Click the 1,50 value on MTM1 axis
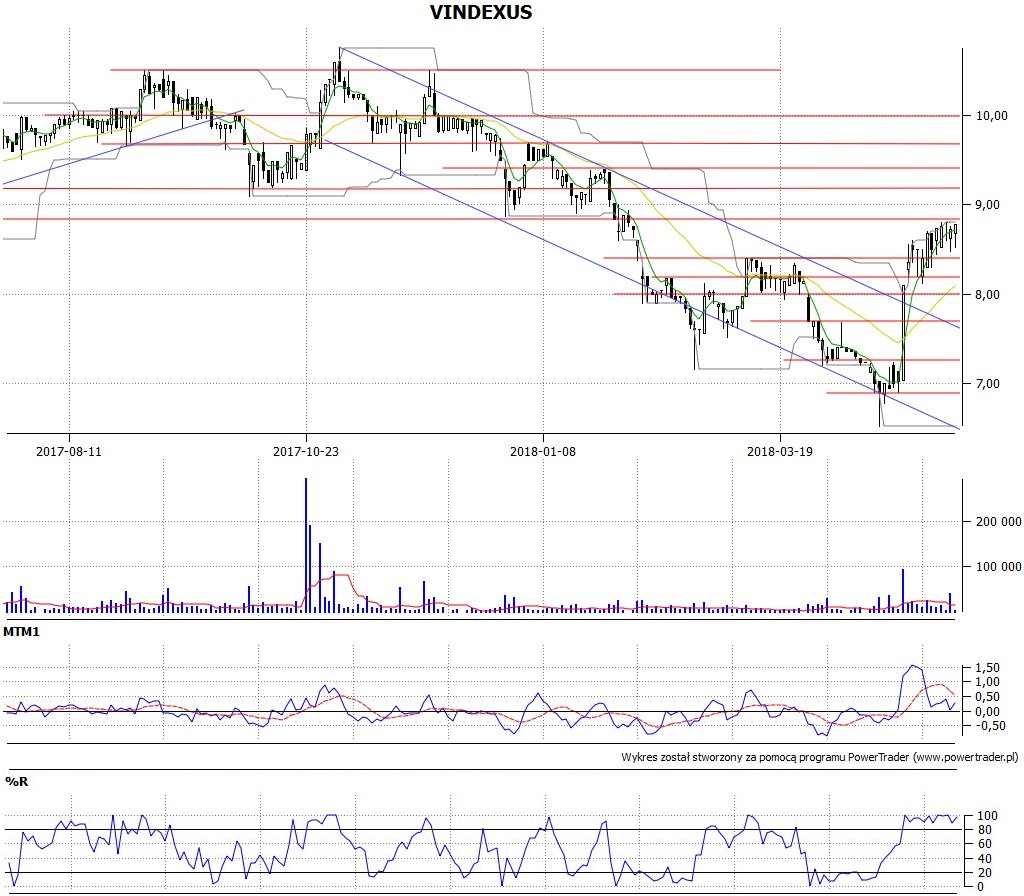1024x896 pixels. (987, 667)
